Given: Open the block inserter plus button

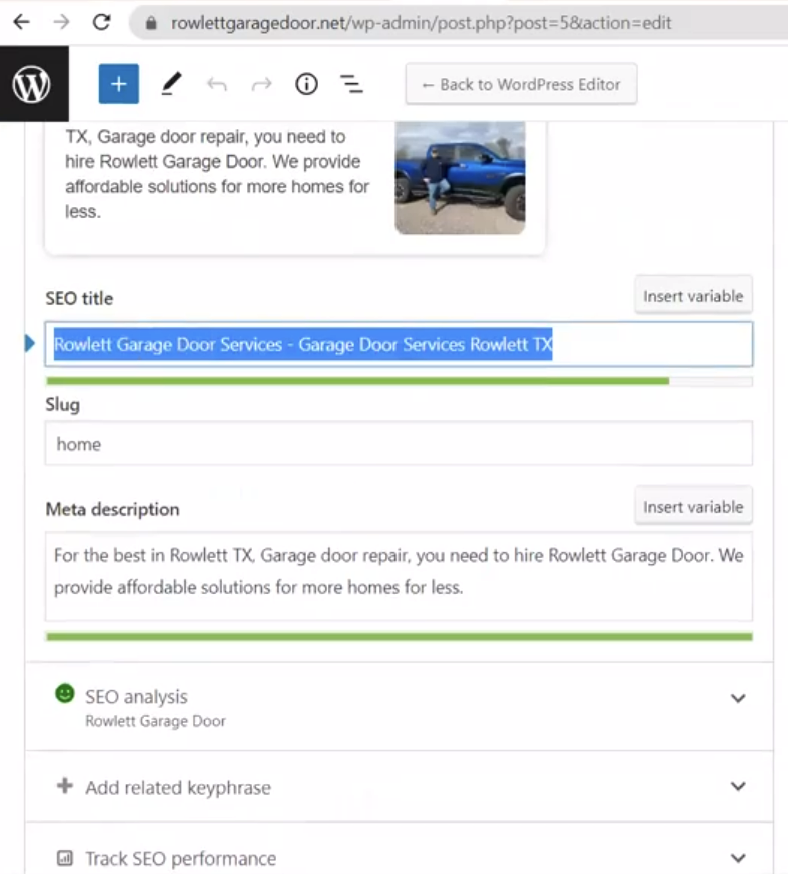Looking at the screenshot, I should point(118,84).
